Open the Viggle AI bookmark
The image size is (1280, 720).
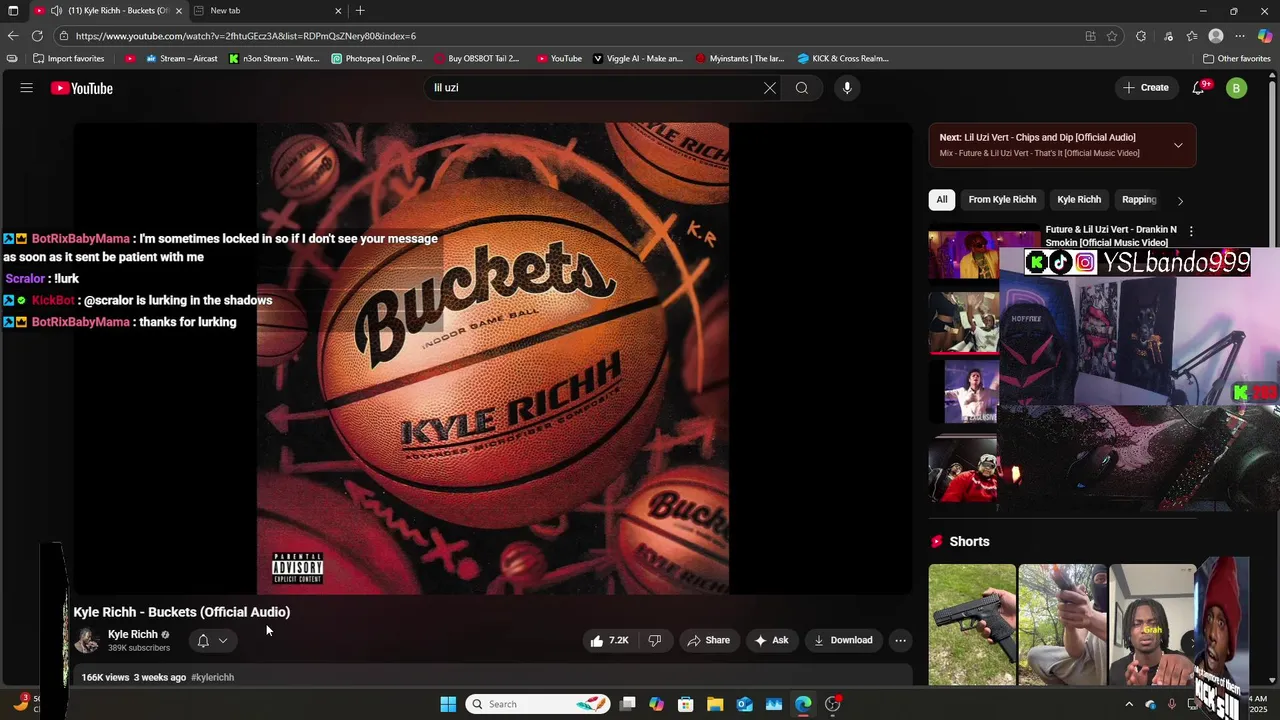coord(638,59)
